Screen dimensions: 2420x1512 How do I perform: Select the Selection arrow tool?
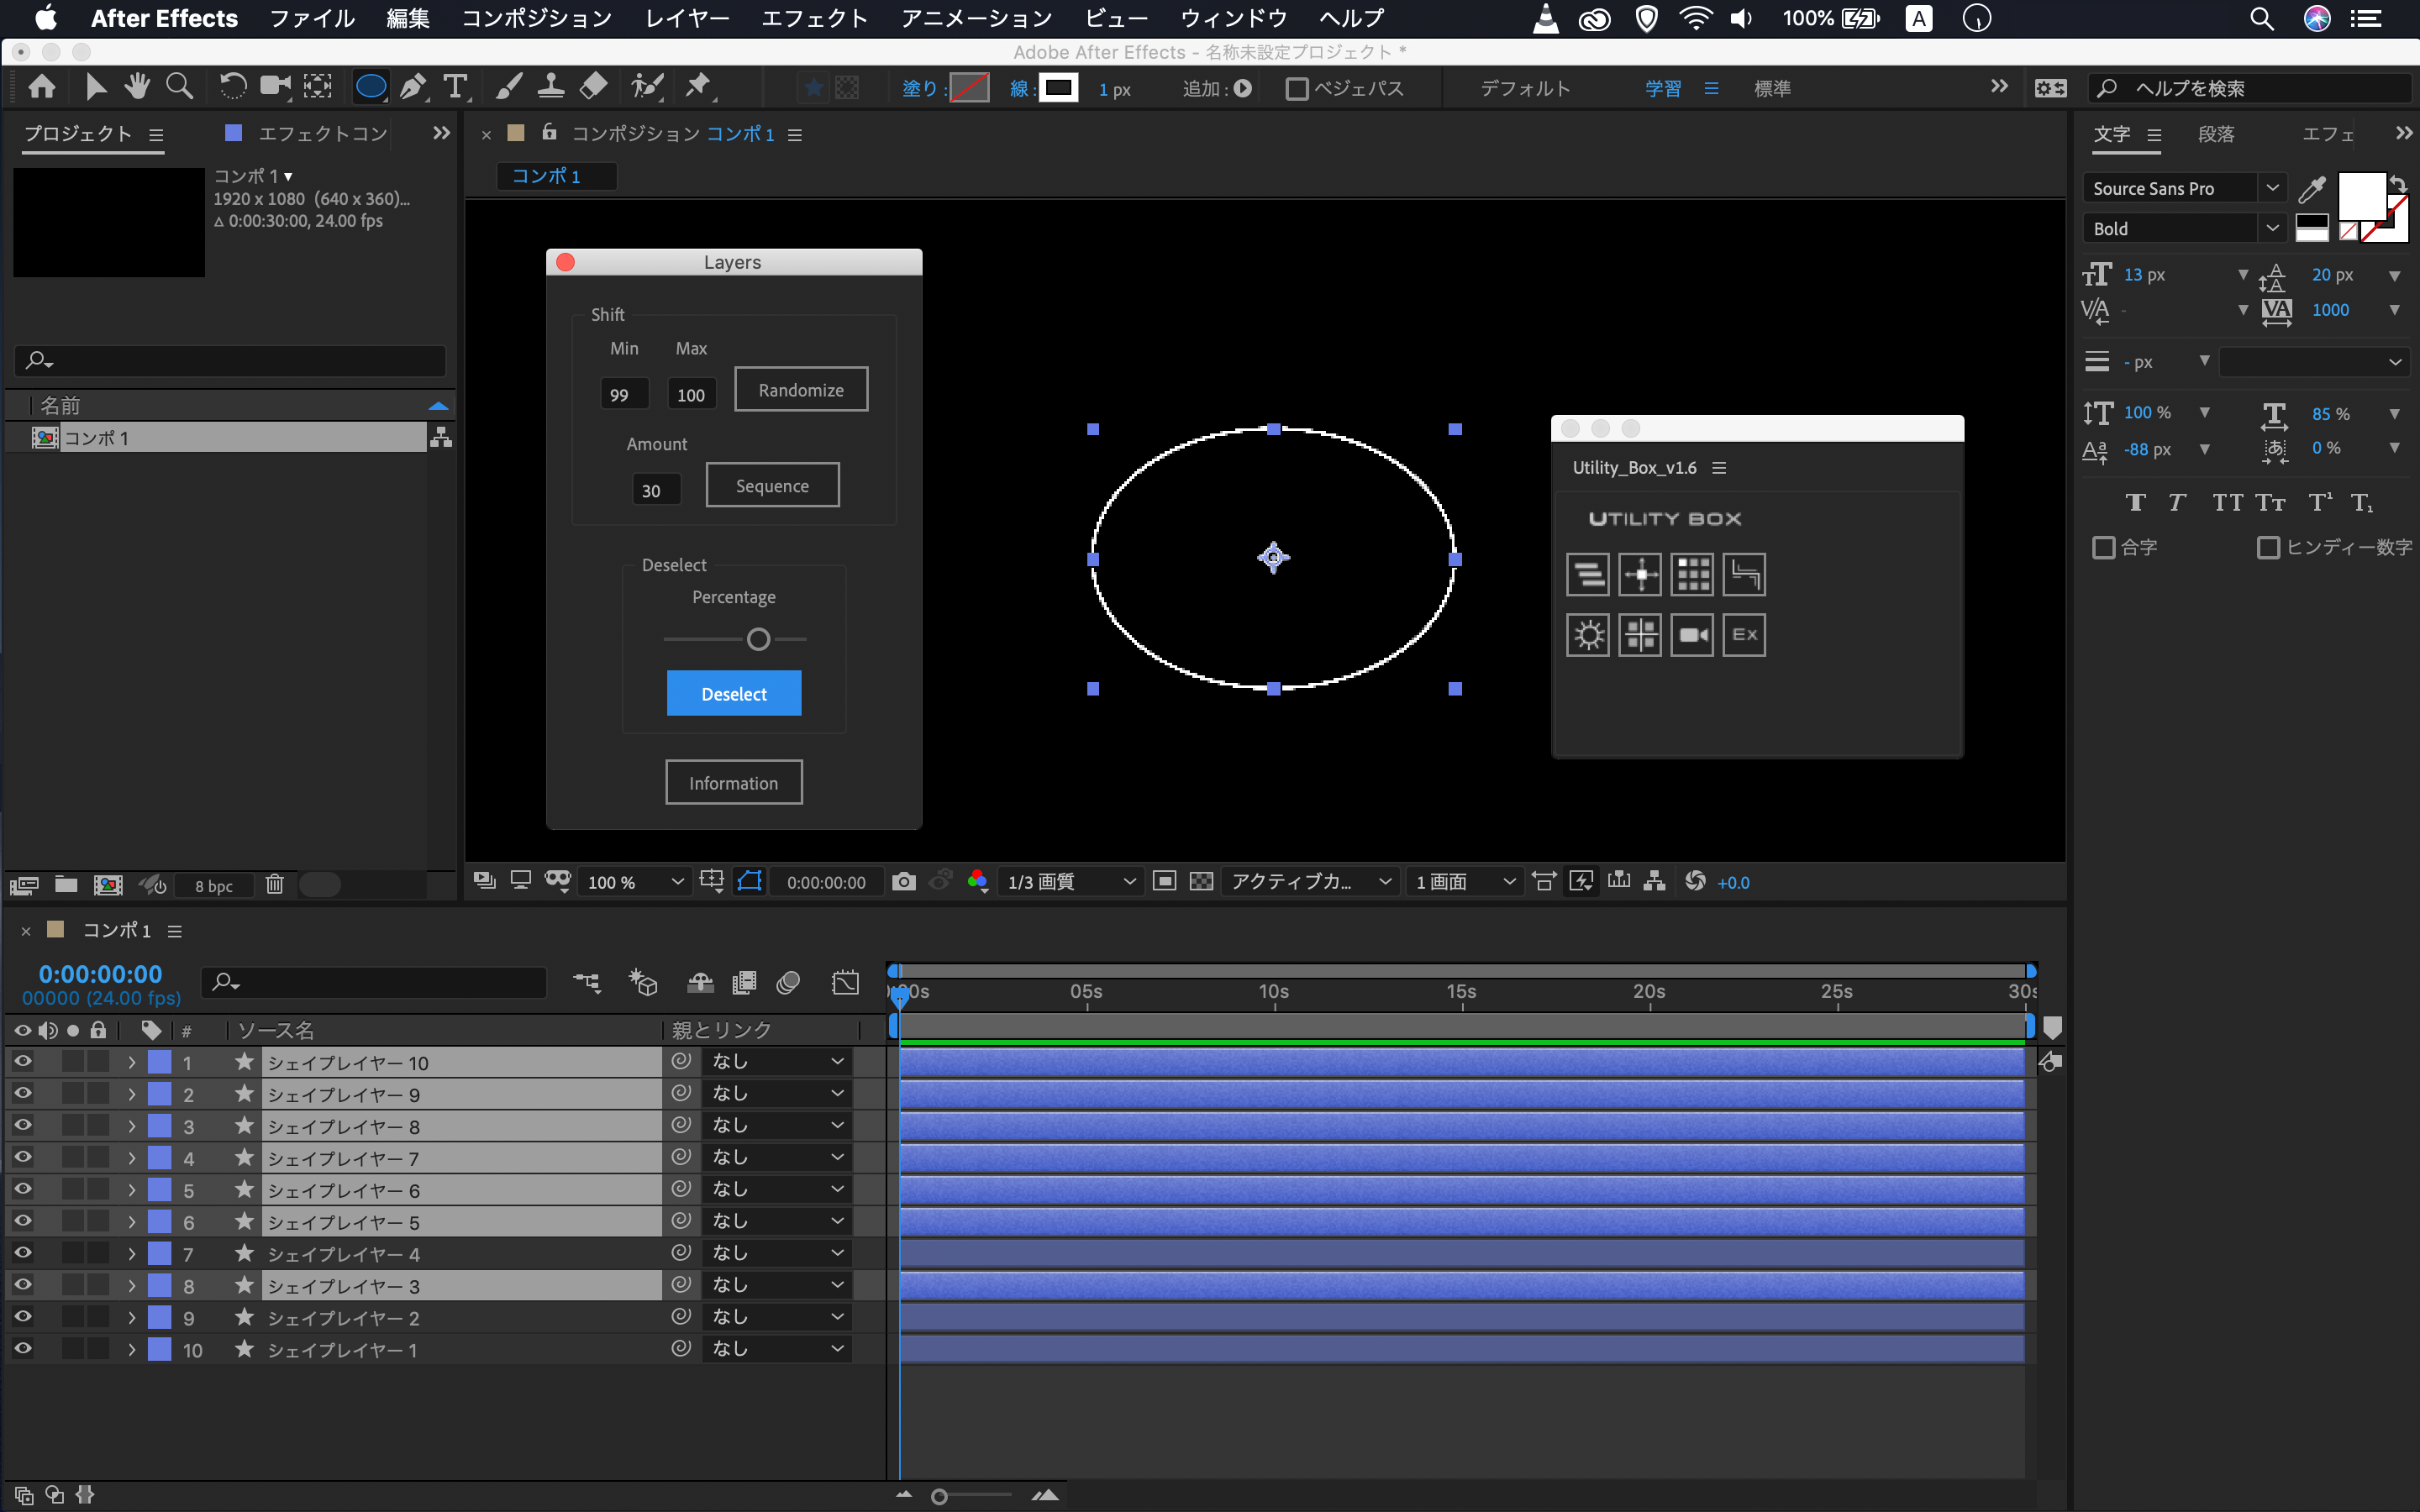(96, 87)
